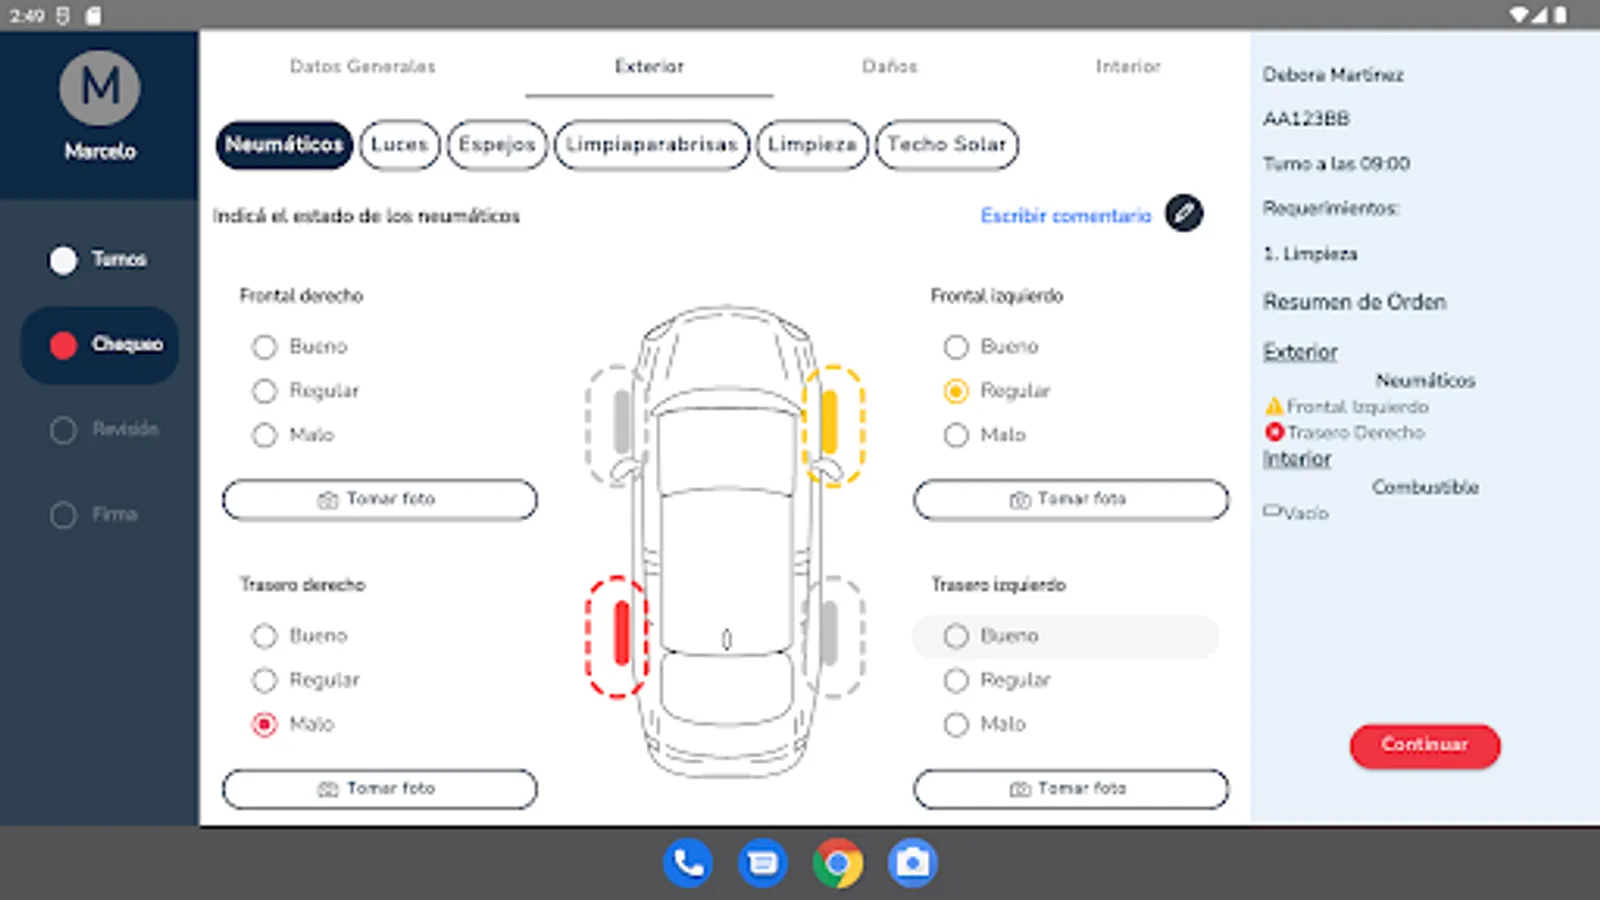Click '1. Limpieza' requirement text

pos(1310,254)
